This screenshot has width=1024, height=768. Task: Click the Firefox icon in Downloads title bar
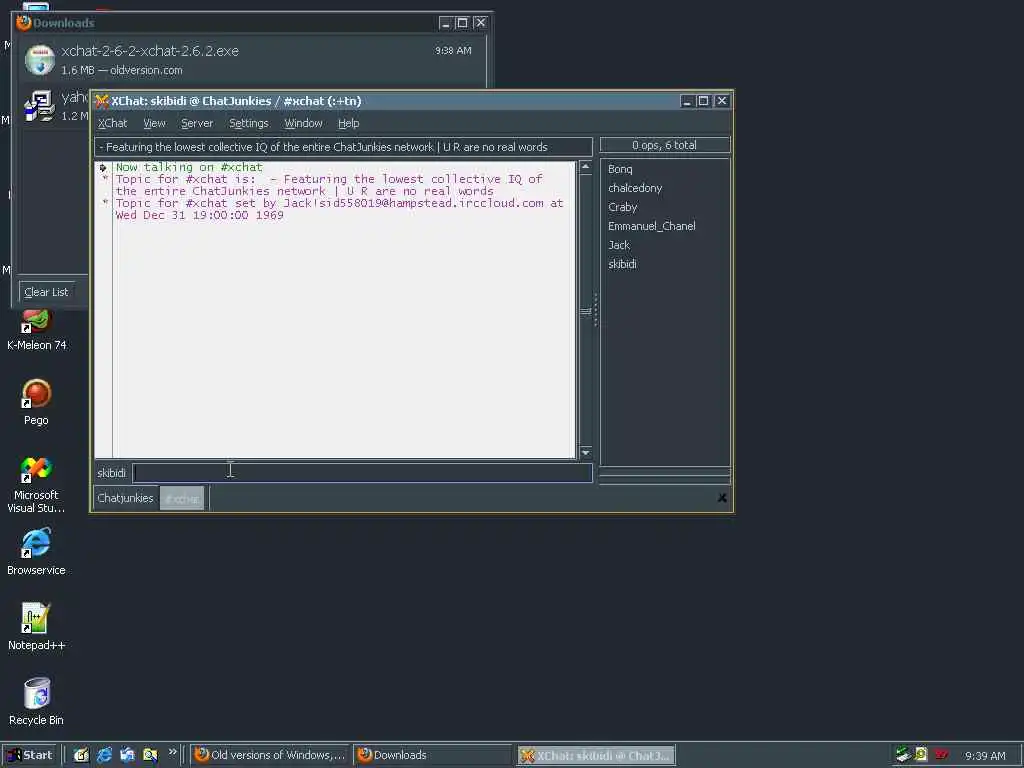24,22
